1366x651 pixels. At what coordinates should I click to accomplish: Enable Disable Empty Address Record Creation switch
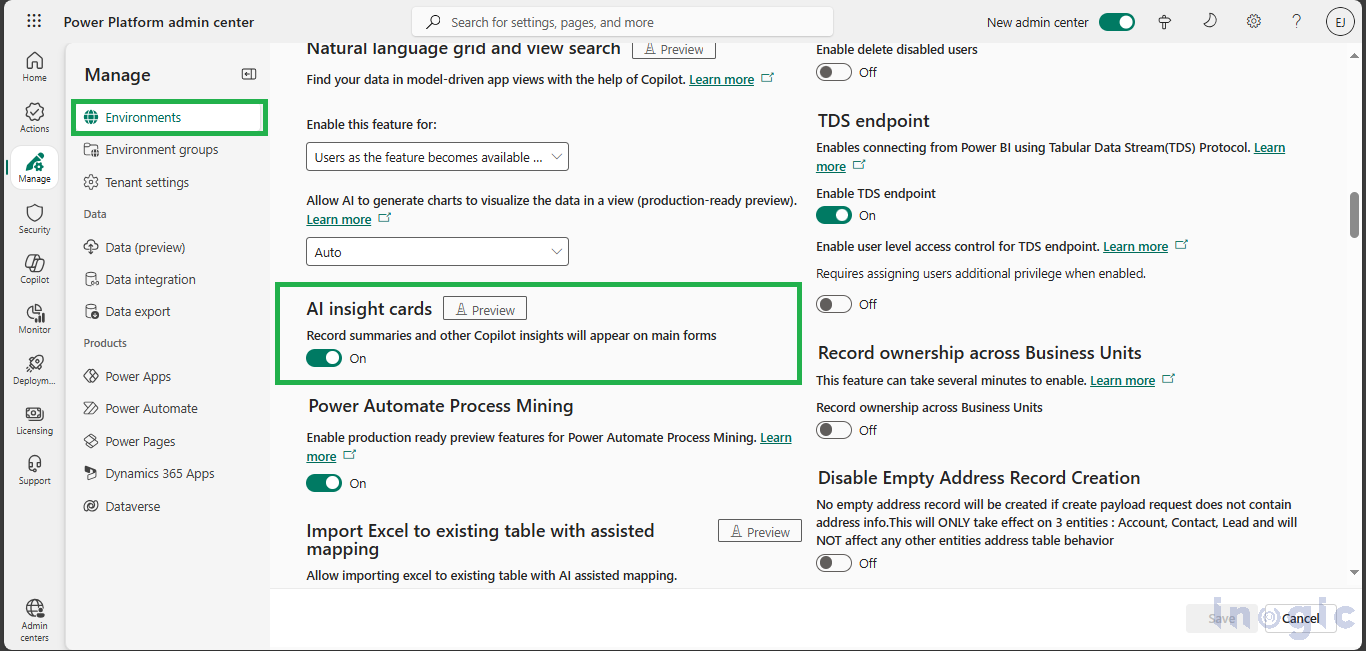[x=834, y=563]
